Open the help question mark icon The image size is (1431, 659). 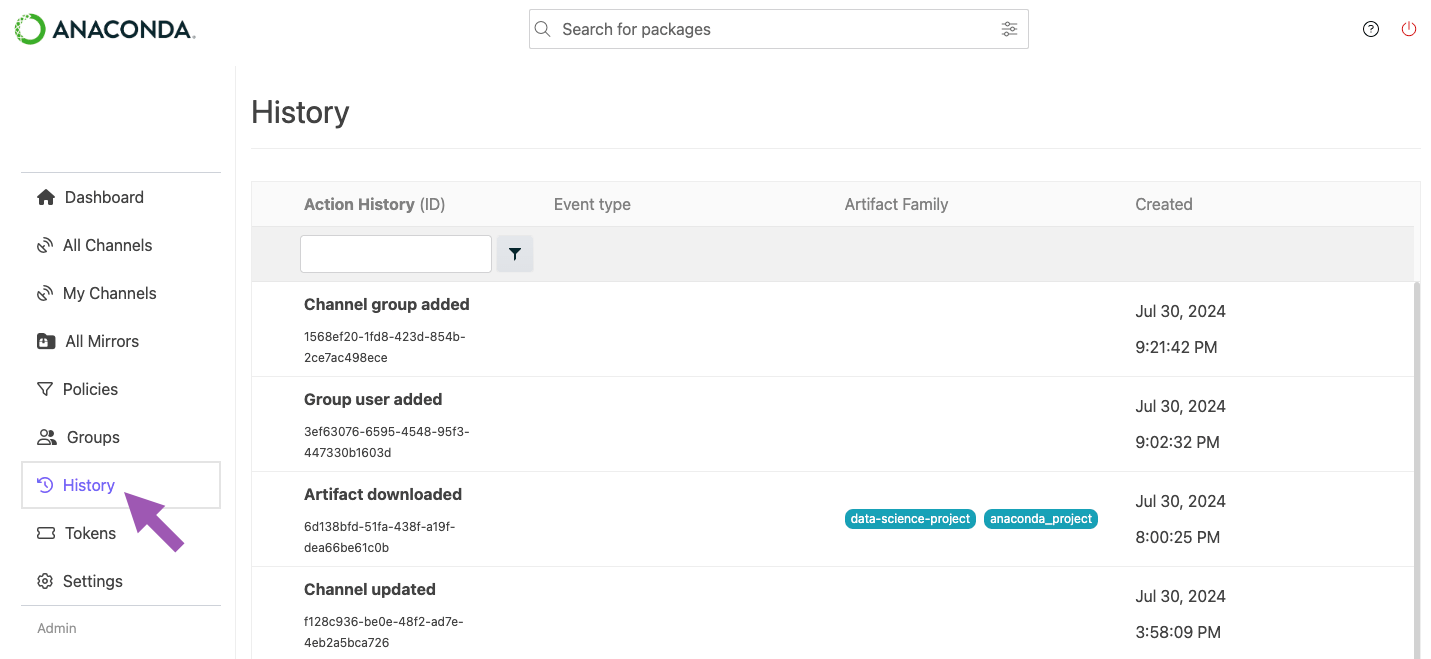click(x=1371, y=29)
